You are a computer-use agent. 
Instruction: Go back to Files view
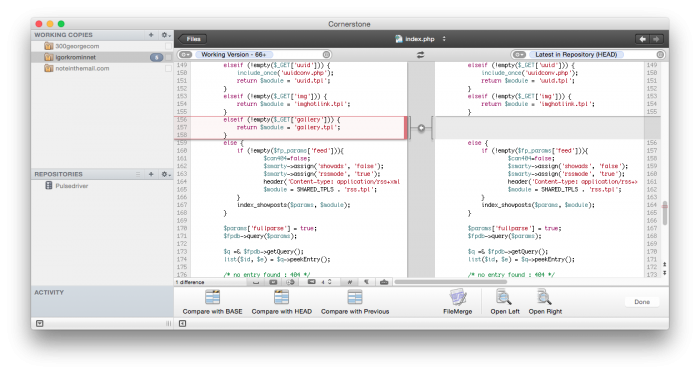(192, 39)
